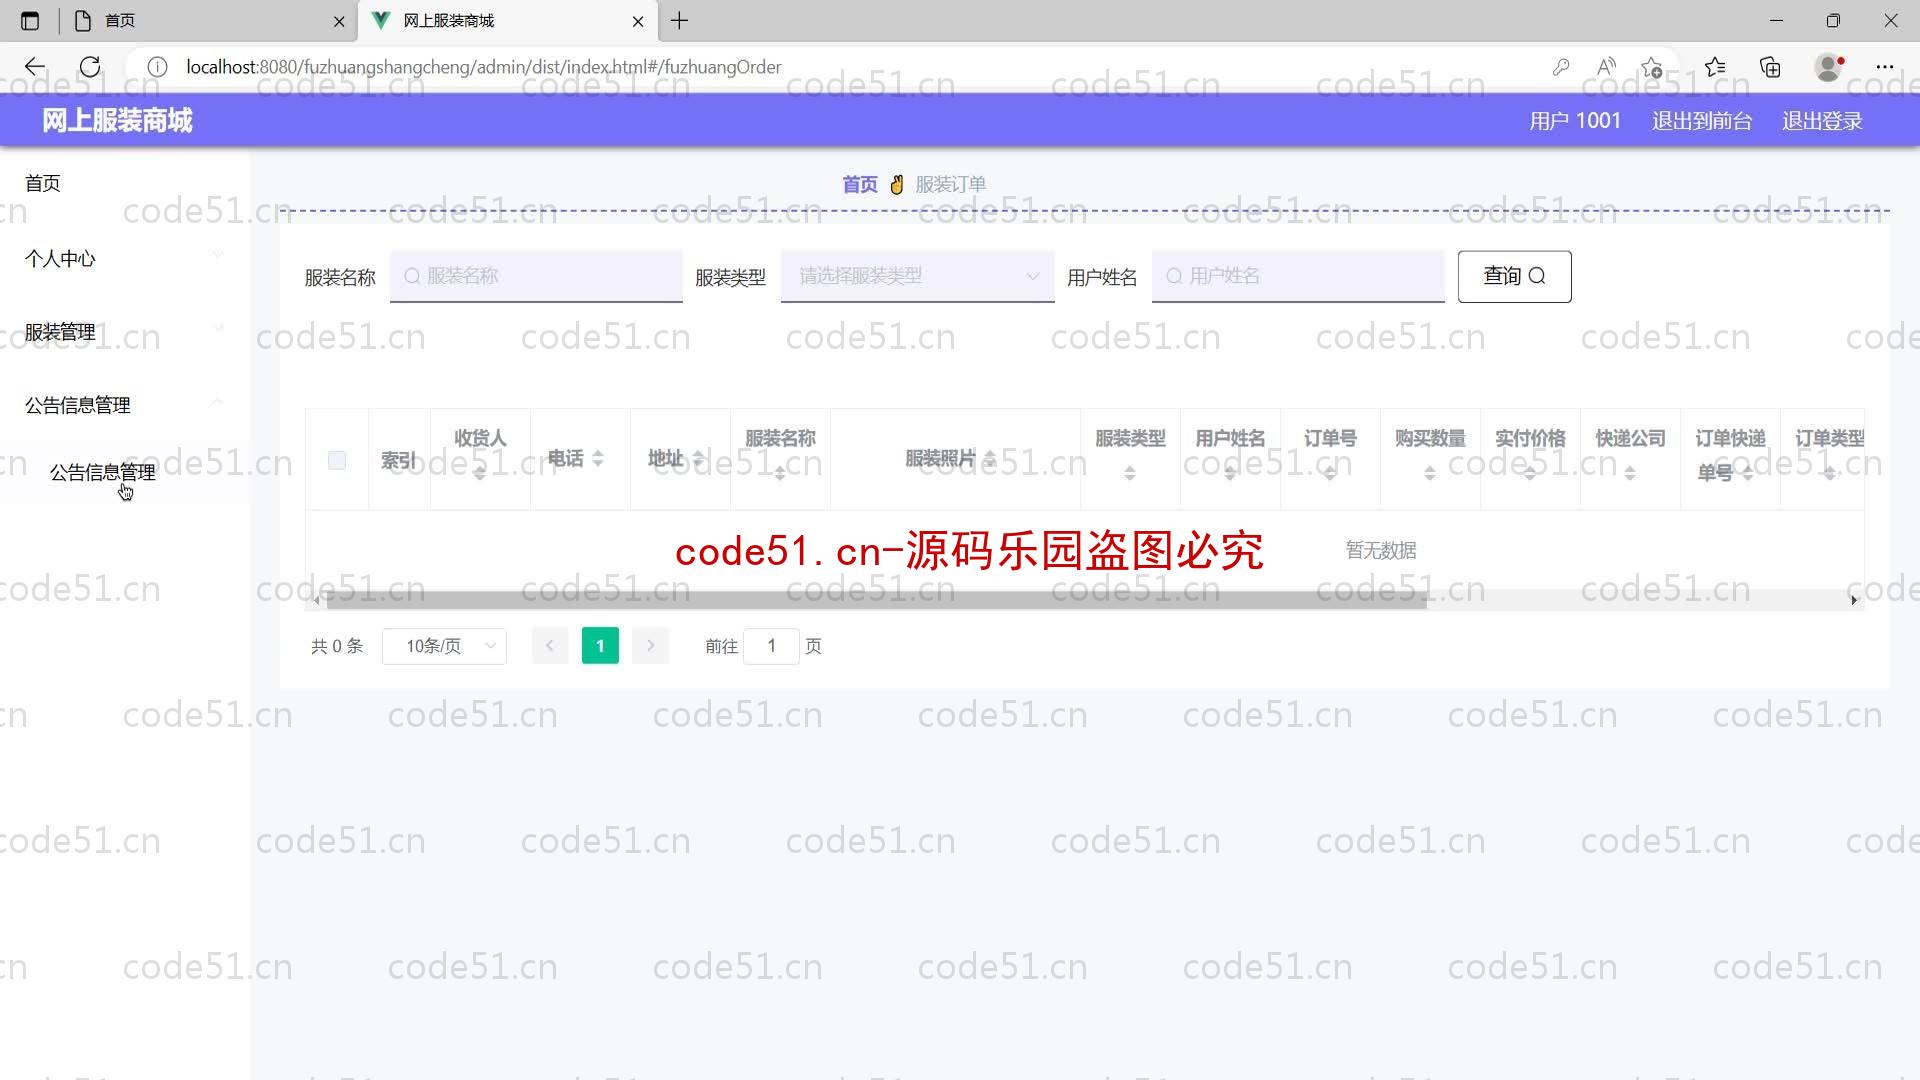Click the 查询 search button
The width and height of the screenshot is (1920, 1080).
pyautogui.click(x=1514, y=276)
